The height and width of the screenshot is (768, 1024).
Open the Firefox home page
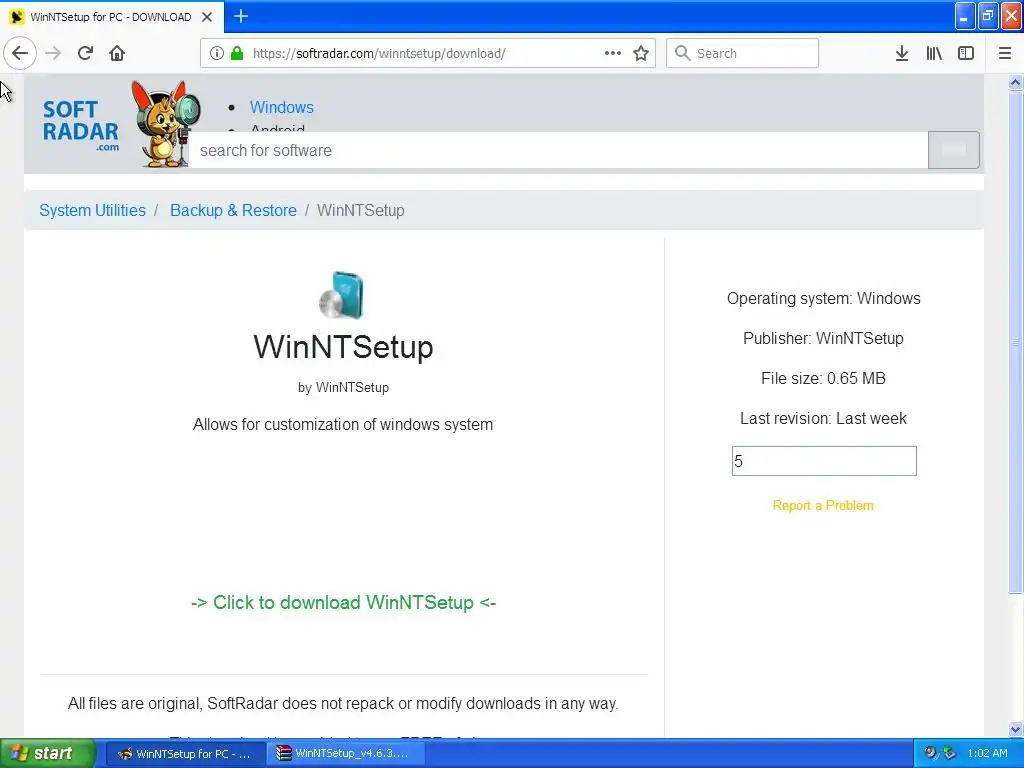click(117, 53)
